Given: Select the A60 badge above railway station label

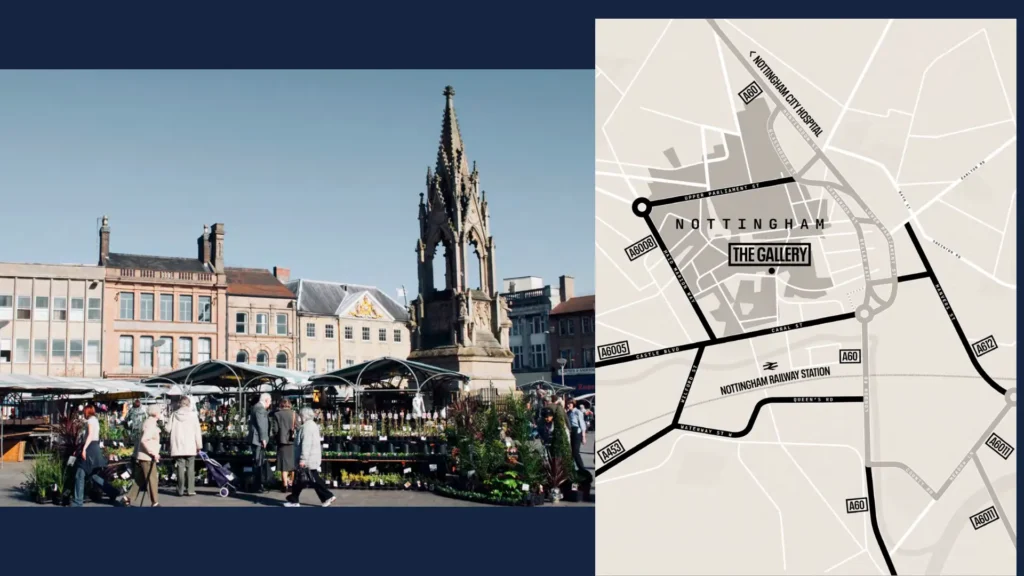Looking at the screenshot, I should (x=850, y=356).
